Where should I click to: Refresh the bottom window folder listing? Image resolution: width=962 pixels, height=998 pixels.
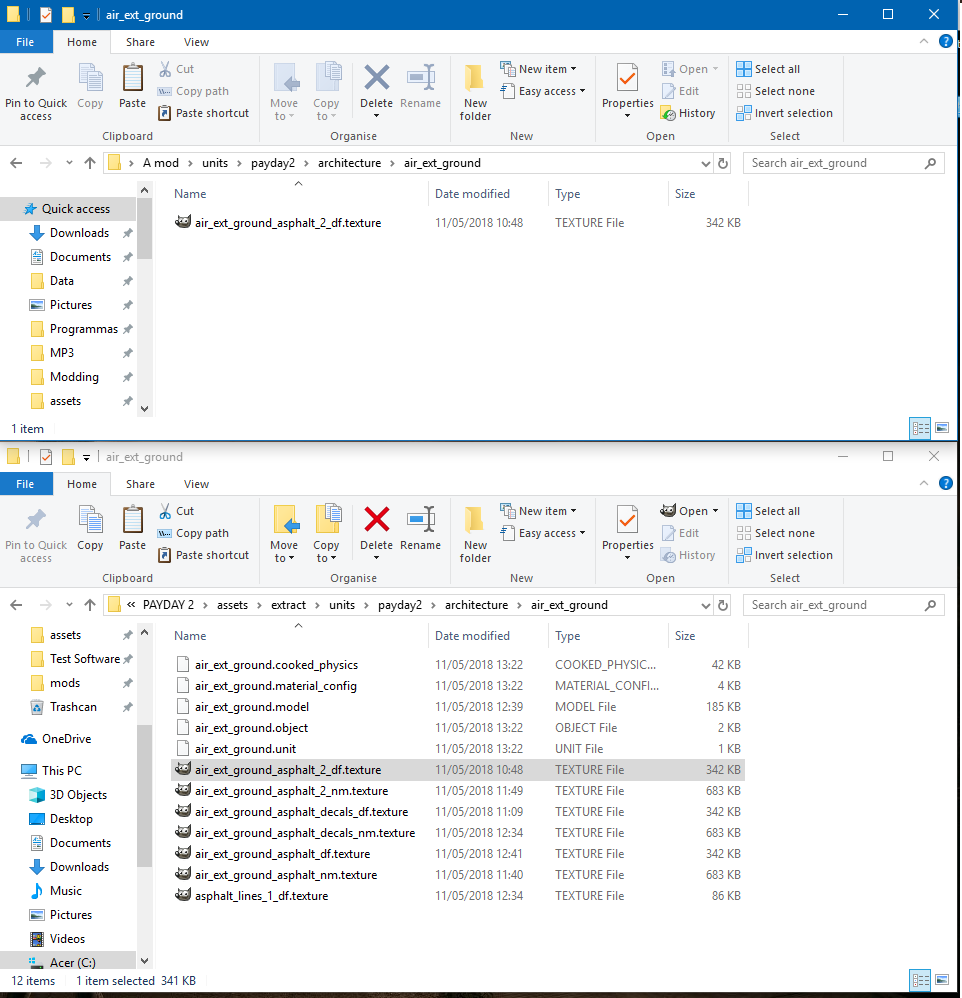[x=723, y=605]
